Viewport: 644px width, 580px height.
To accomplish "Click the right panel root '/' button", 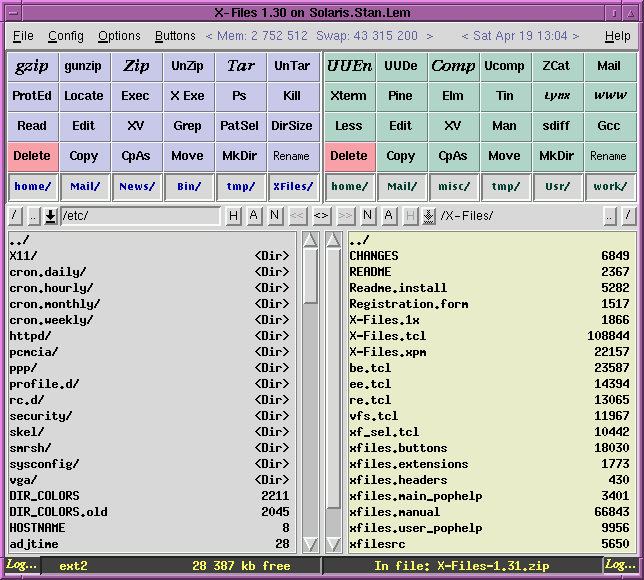I will click(x=628, y=215).
